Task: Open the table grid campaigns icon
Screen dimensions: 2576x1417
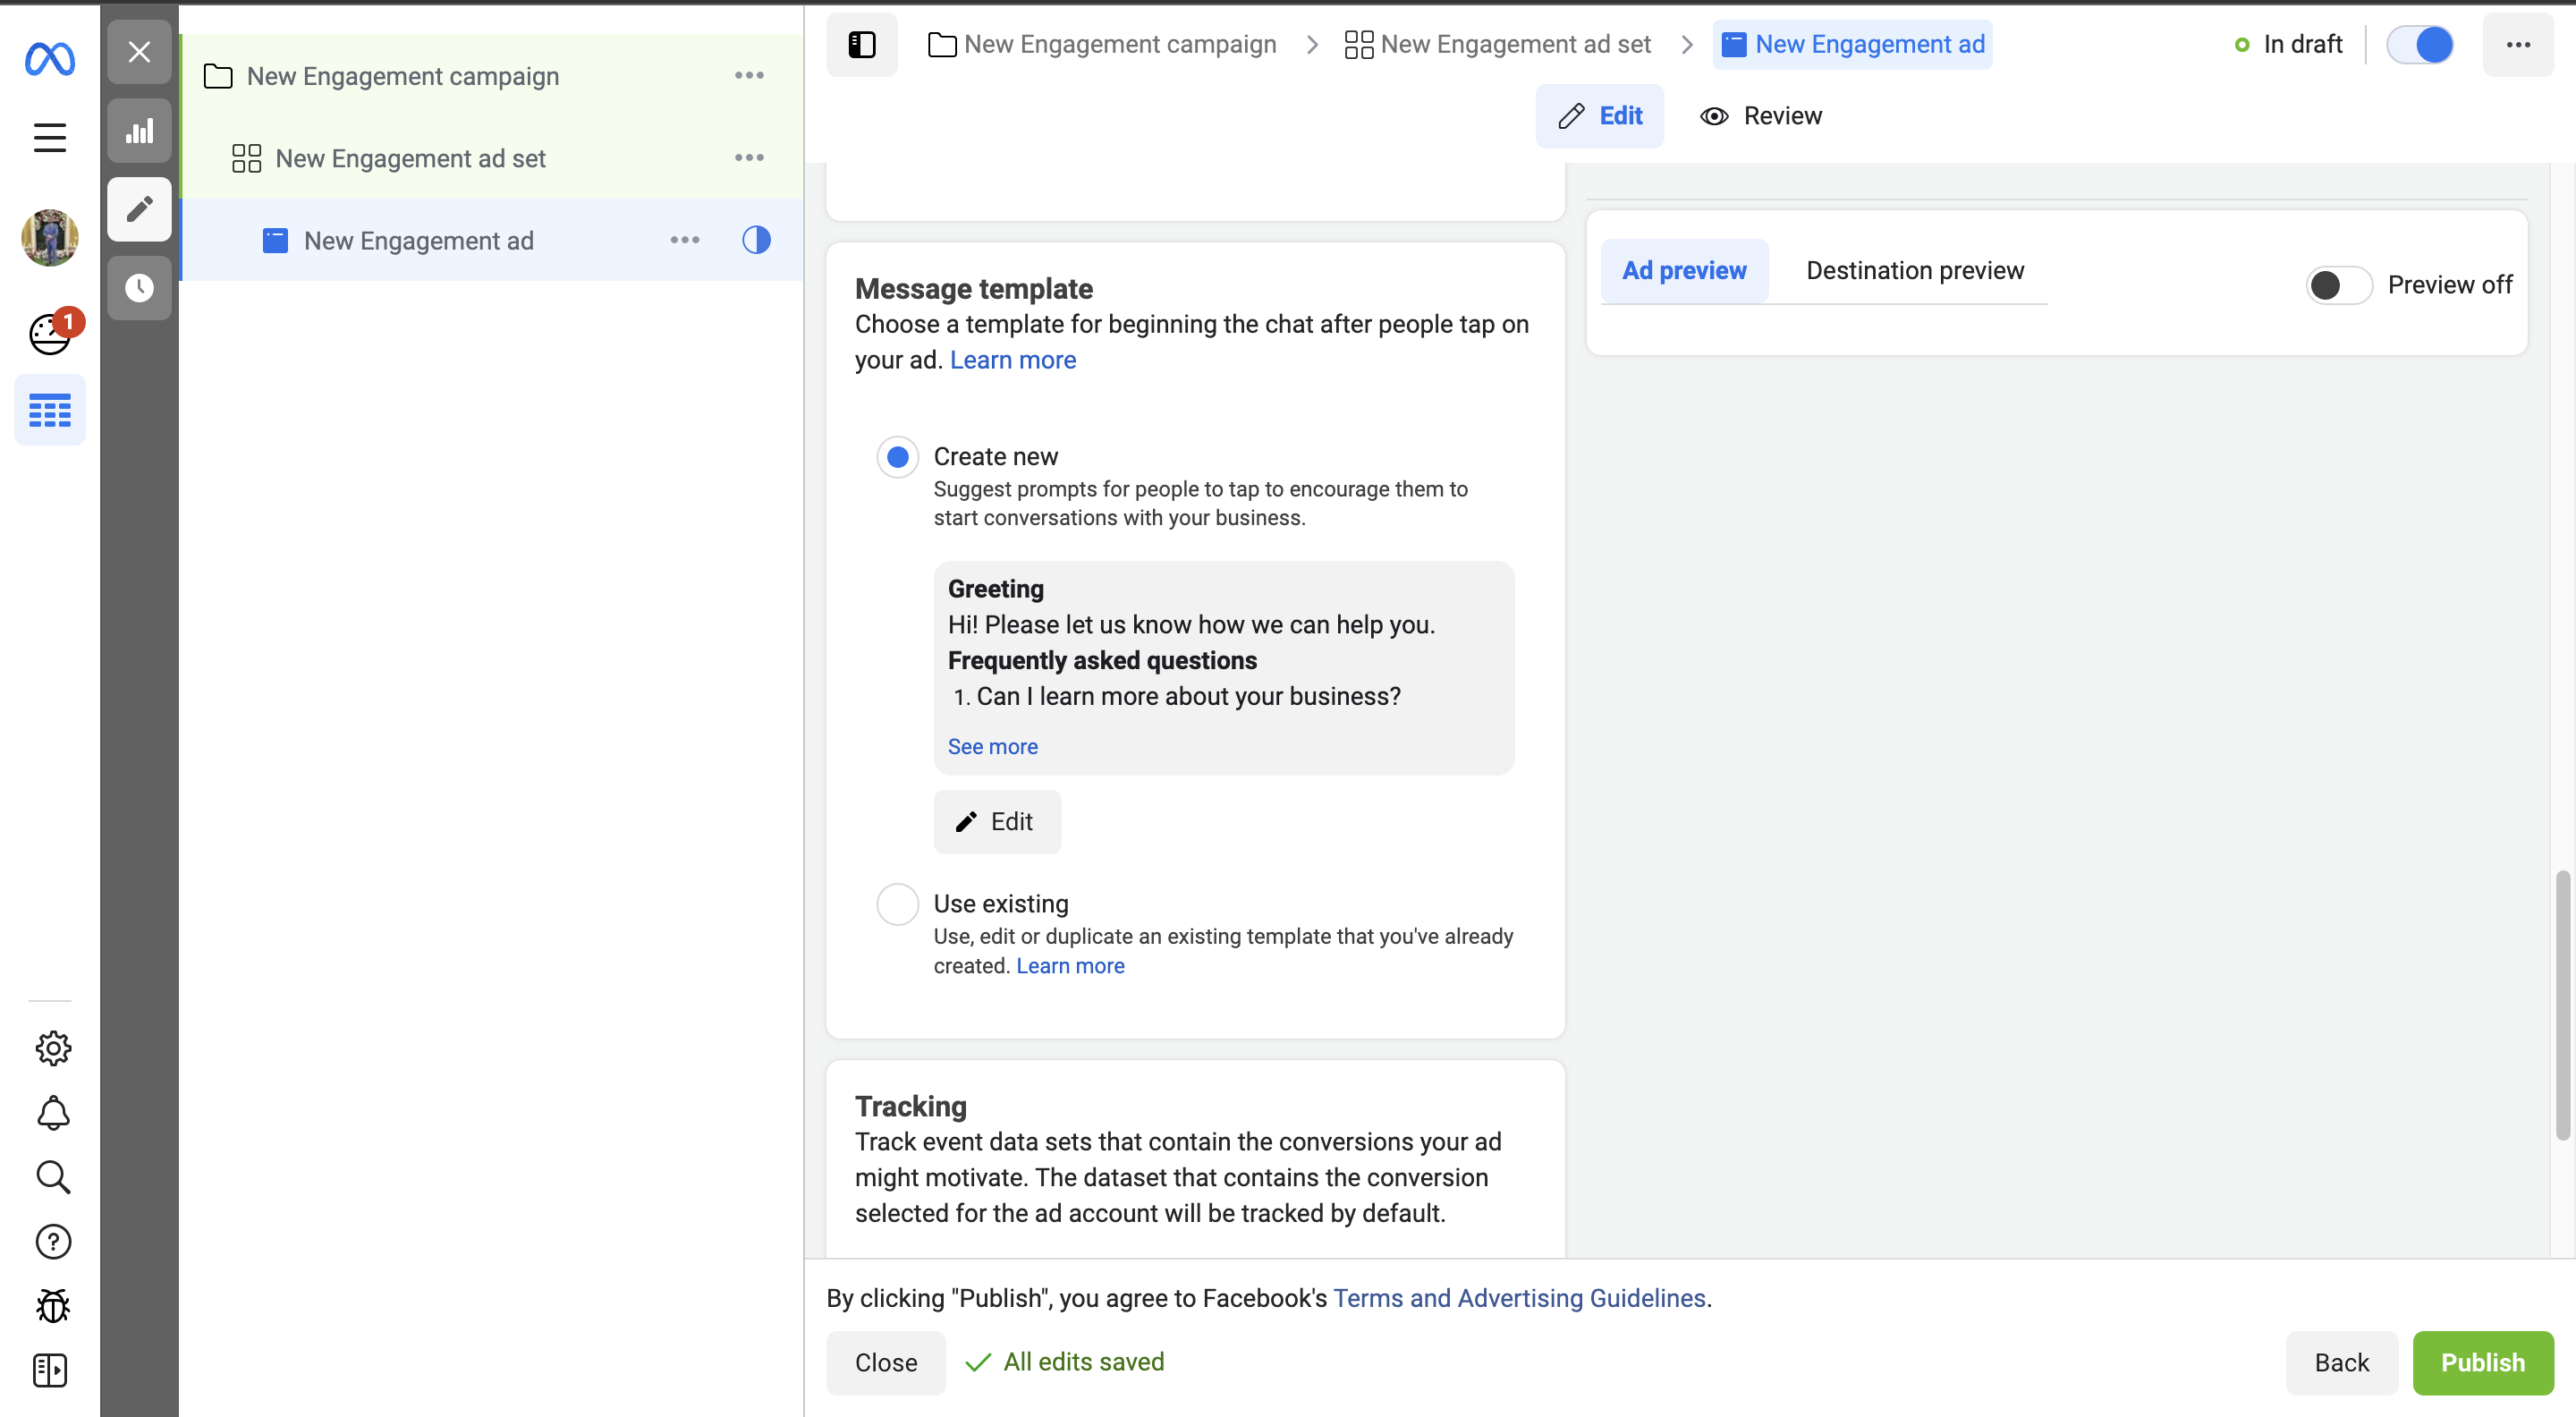Action: pyautogui.click(x=49, y=410)
